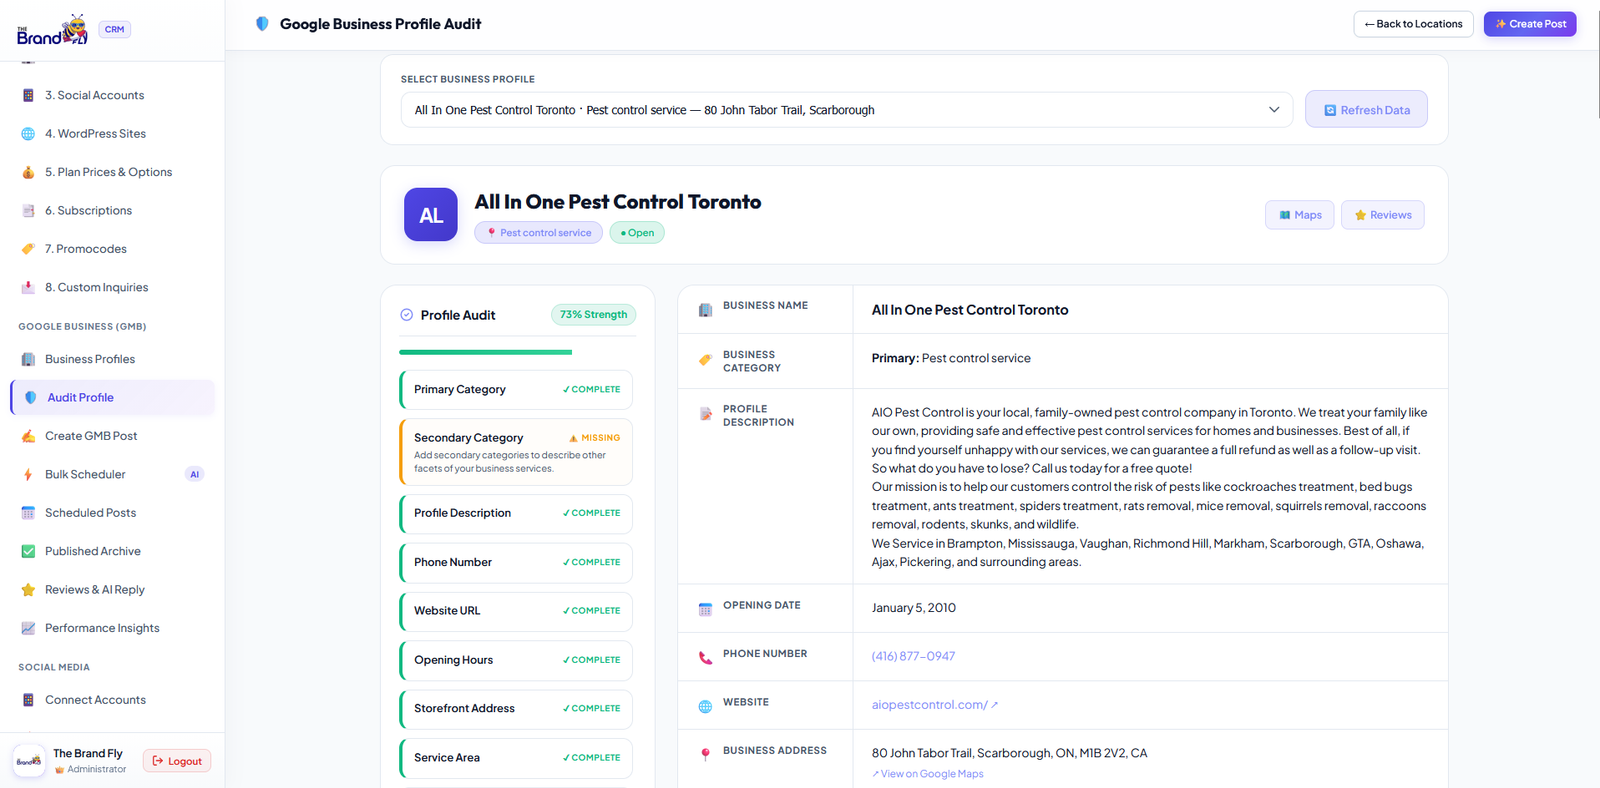Click the Subscriptions sidebar icon
This screenshot has width=1600, height=788.
click(28, 211)
